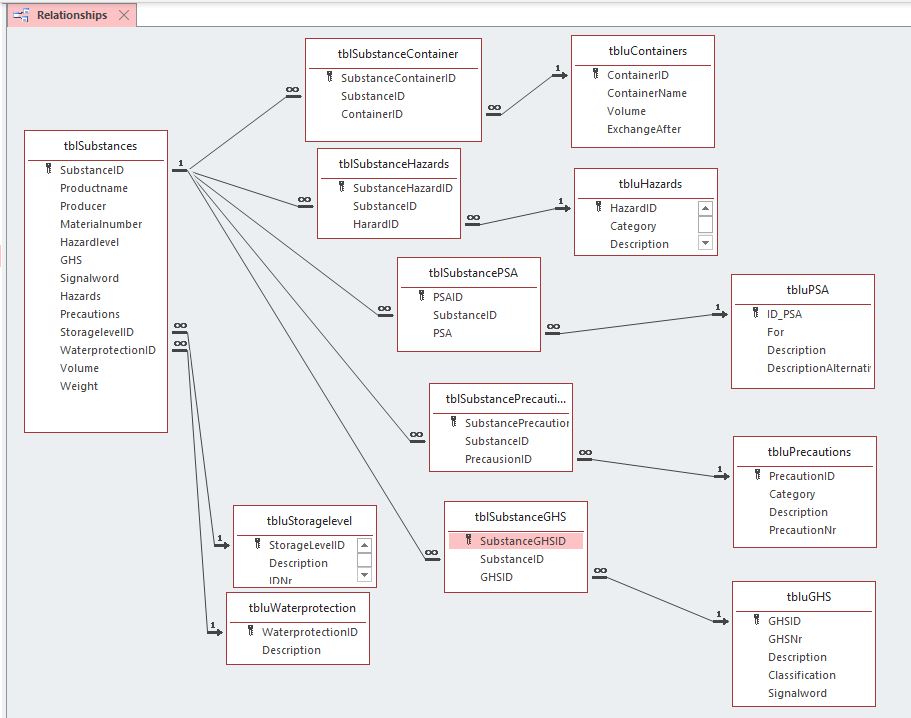Click key icon next to StorageLevelID

coord(257,544)
